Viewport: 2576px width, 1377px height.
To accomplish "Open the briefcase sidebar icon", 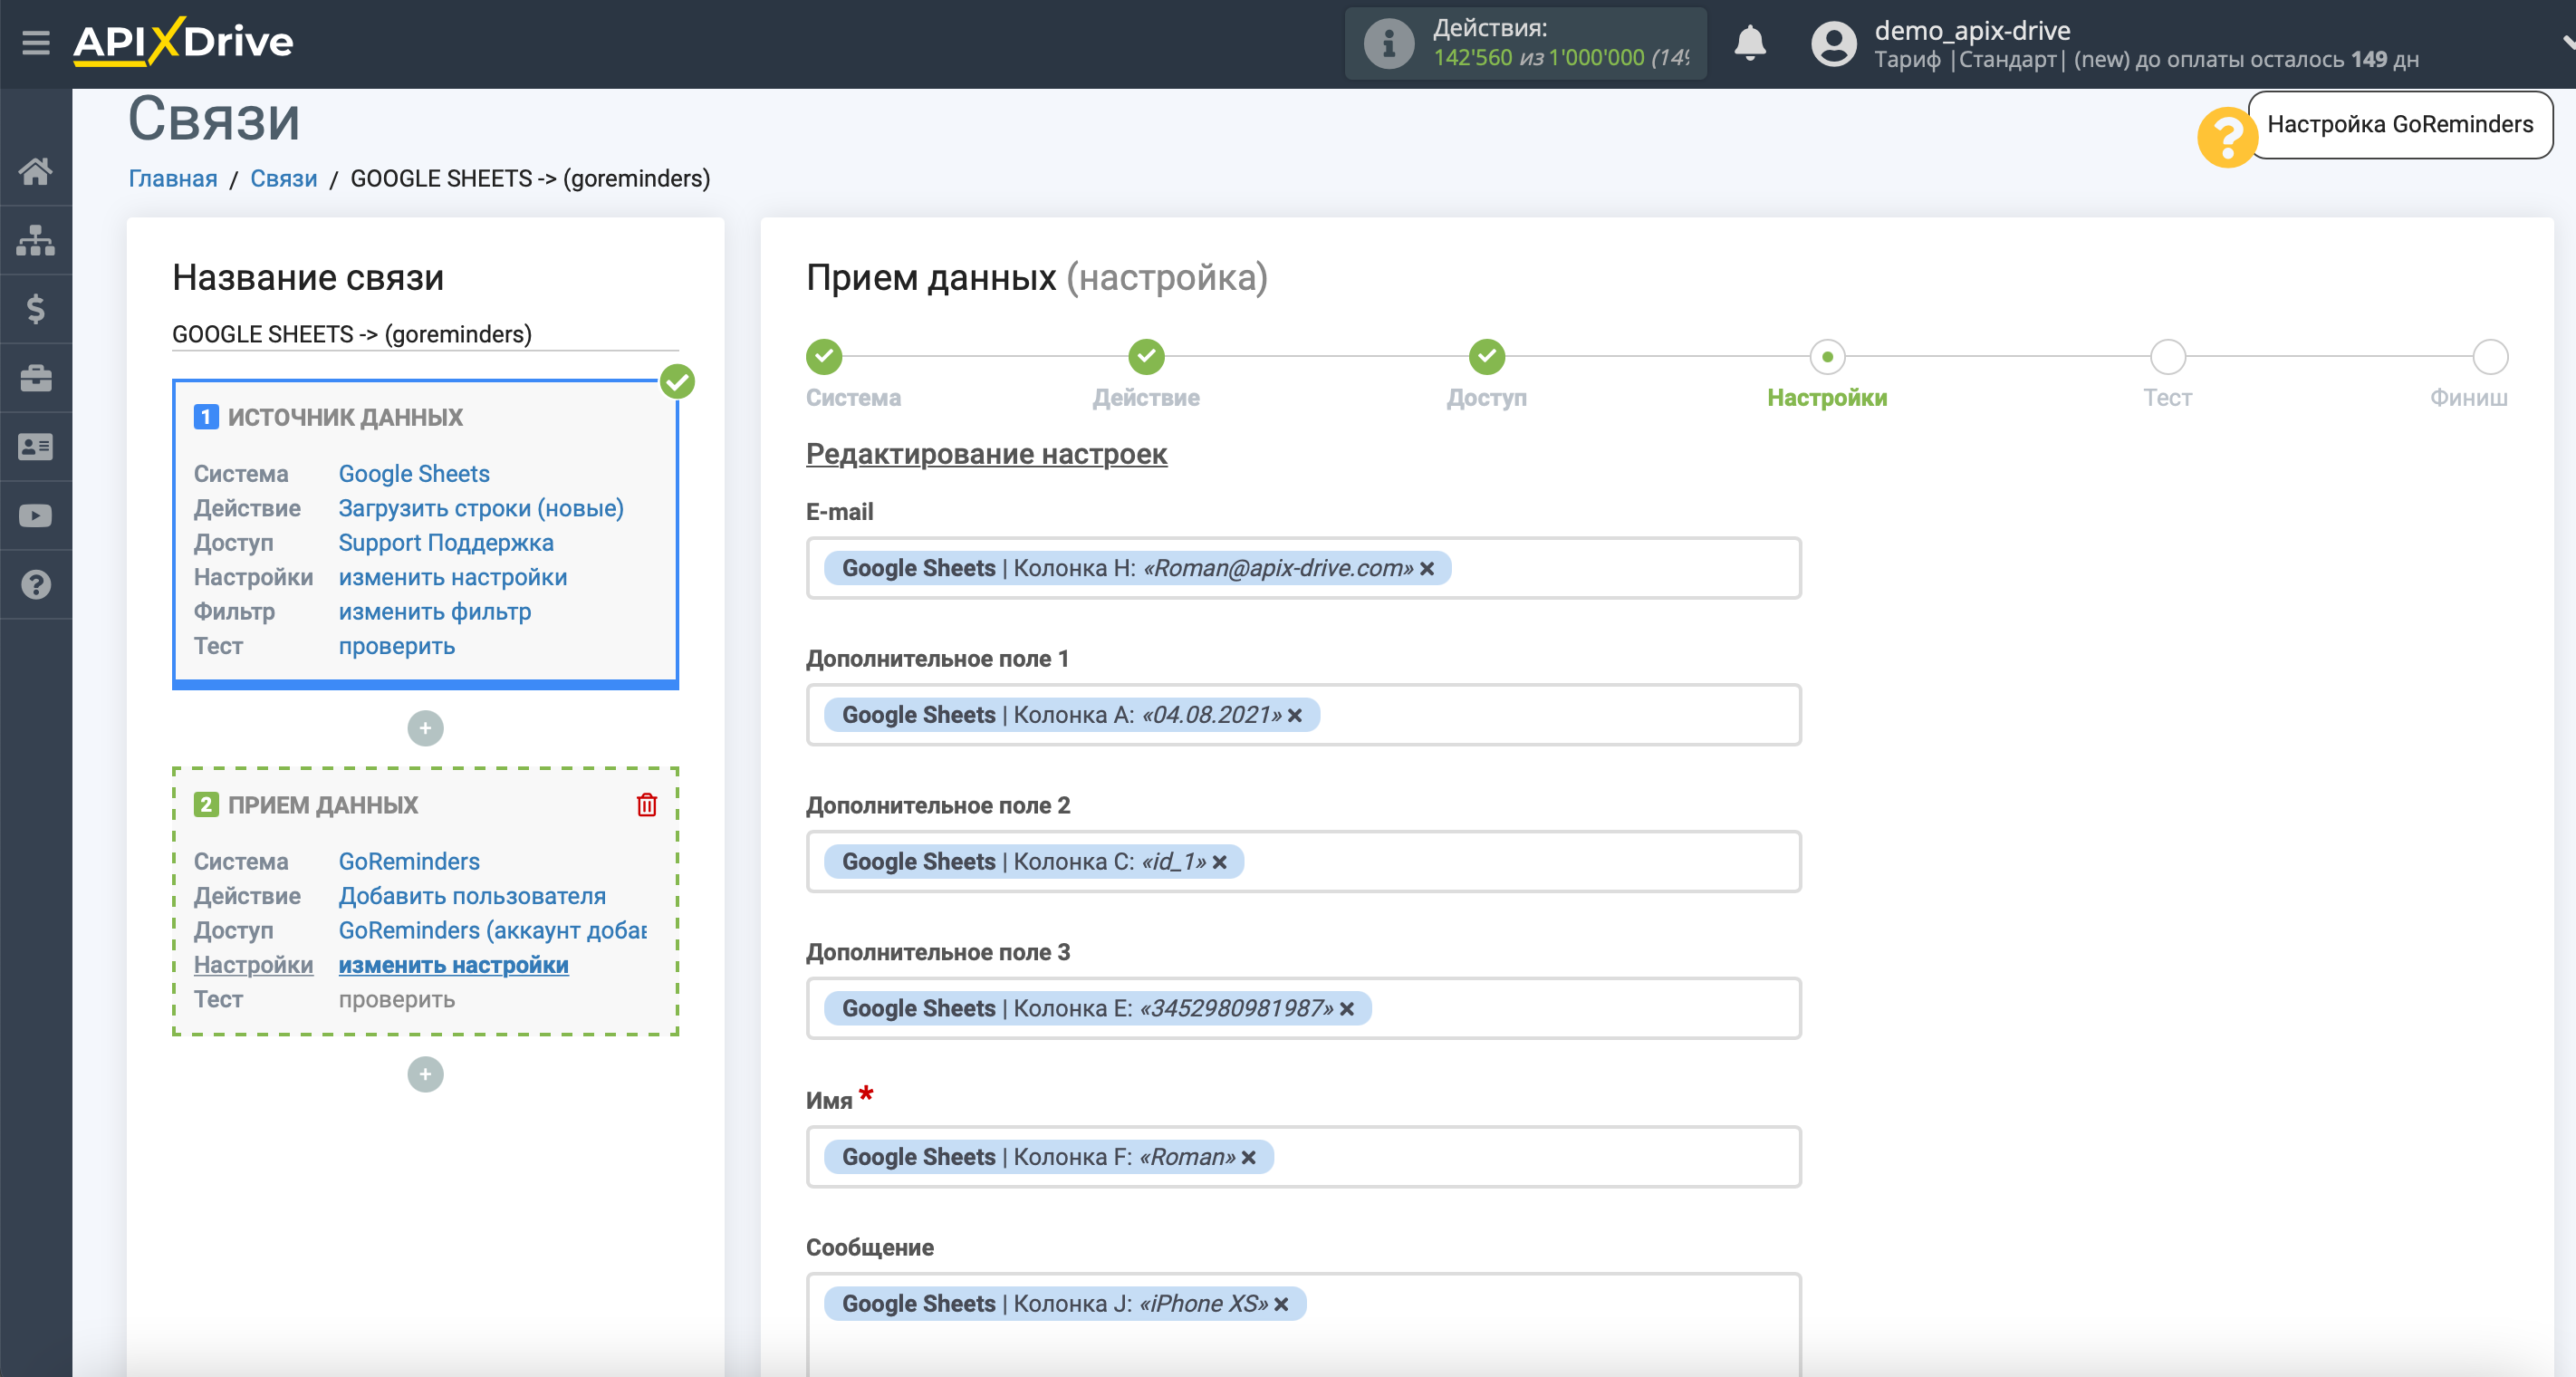I will click(36, 378).
